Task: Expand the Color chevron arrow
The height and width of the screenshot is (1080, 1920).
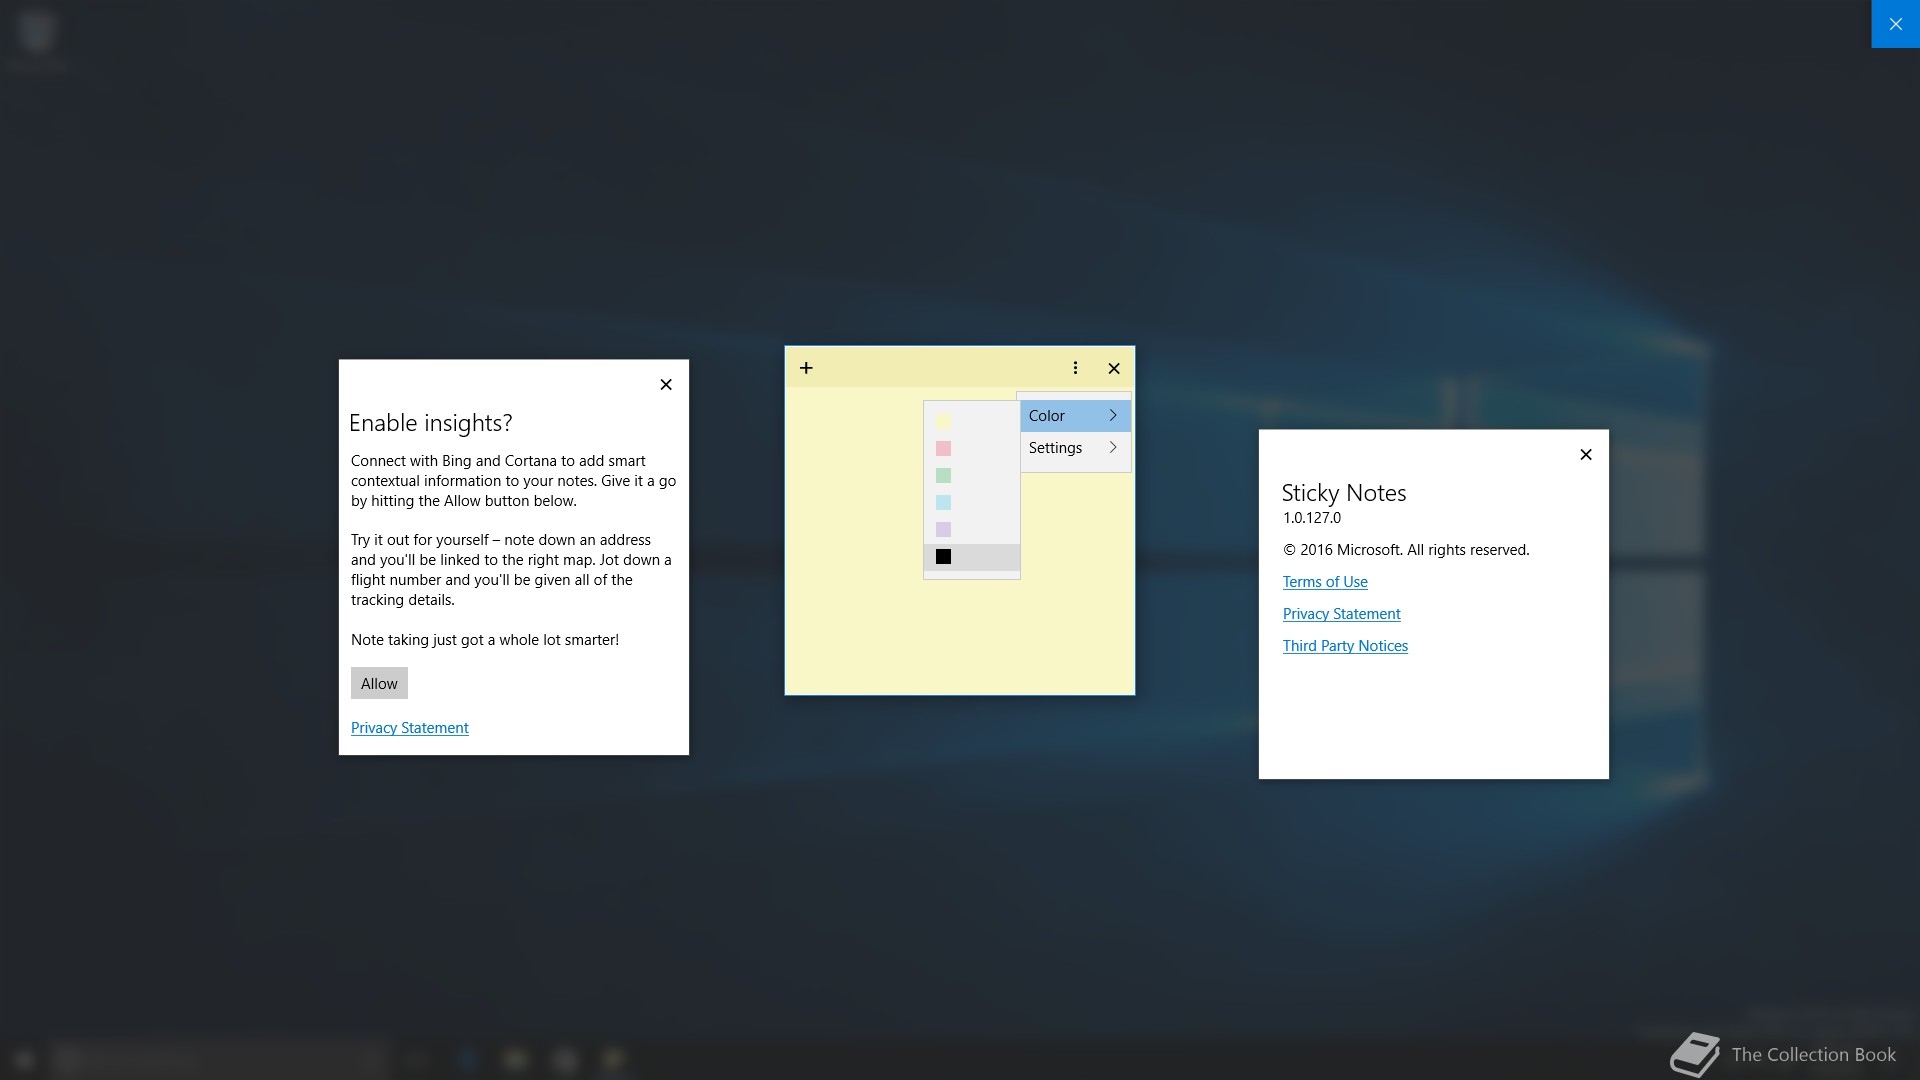Action: pos(1113,415)
